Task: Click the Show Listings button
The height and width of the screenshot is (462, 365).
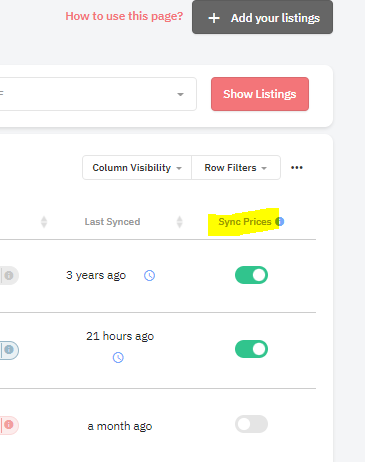Action: pyautogui.click(x=260, y=94)
